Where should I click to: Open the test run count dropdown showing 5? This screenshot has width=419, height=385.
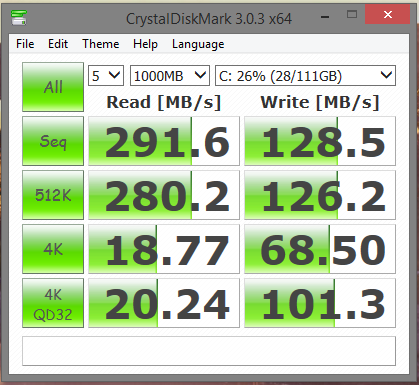pyautogui.click(x=106, y=76)
